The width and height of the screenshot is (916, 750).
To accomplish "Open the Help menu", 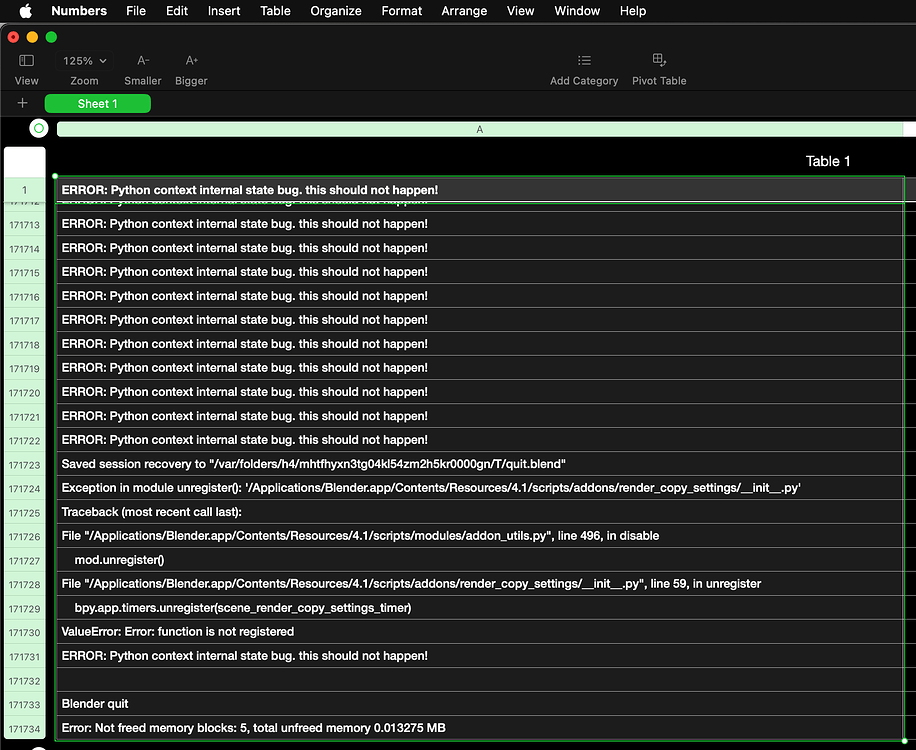I will click(x=633, y=11).
